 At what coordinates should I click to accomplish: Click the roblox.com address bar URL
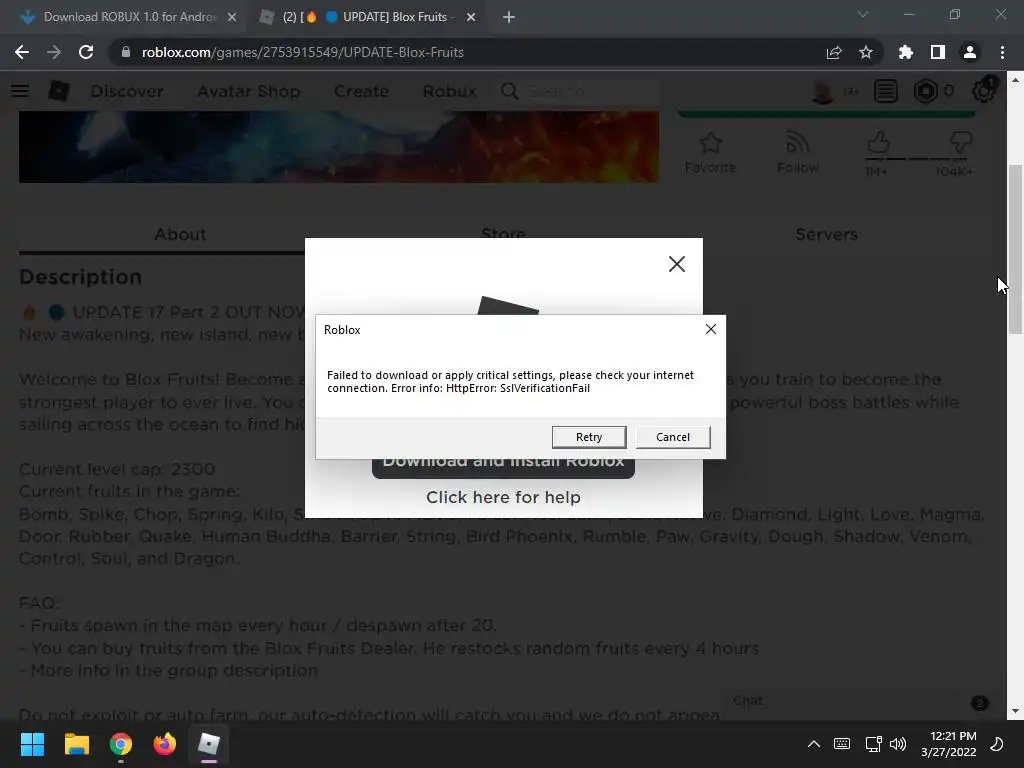pos(302,52)
